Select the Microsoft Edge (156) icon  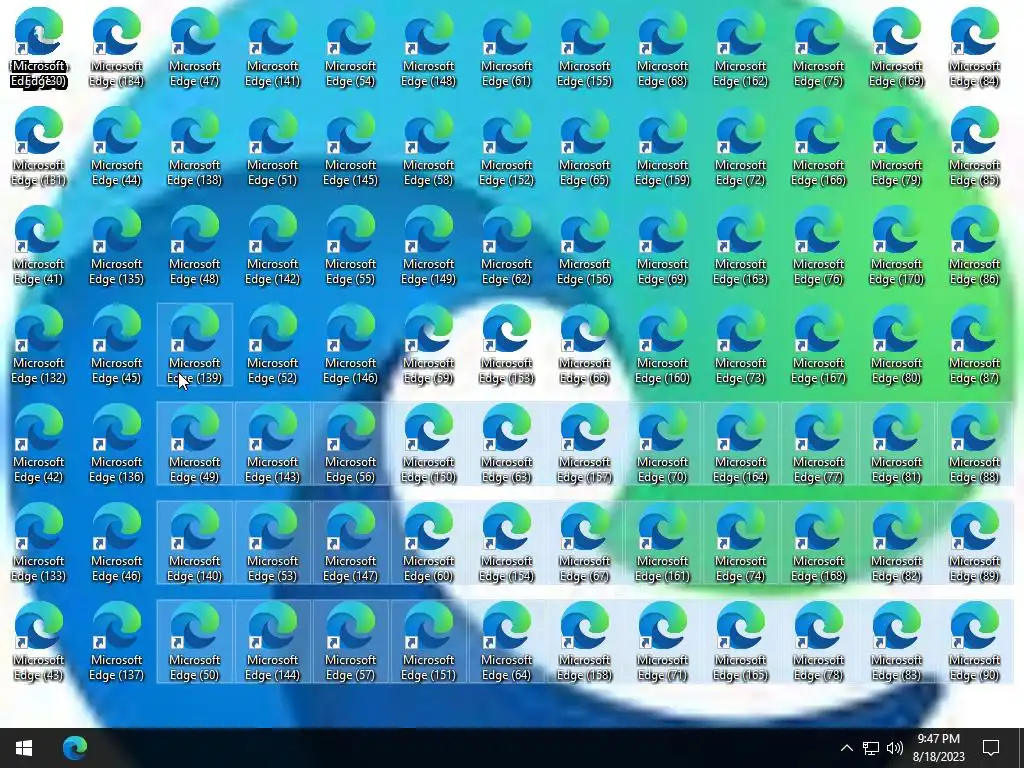pos(584,245)
